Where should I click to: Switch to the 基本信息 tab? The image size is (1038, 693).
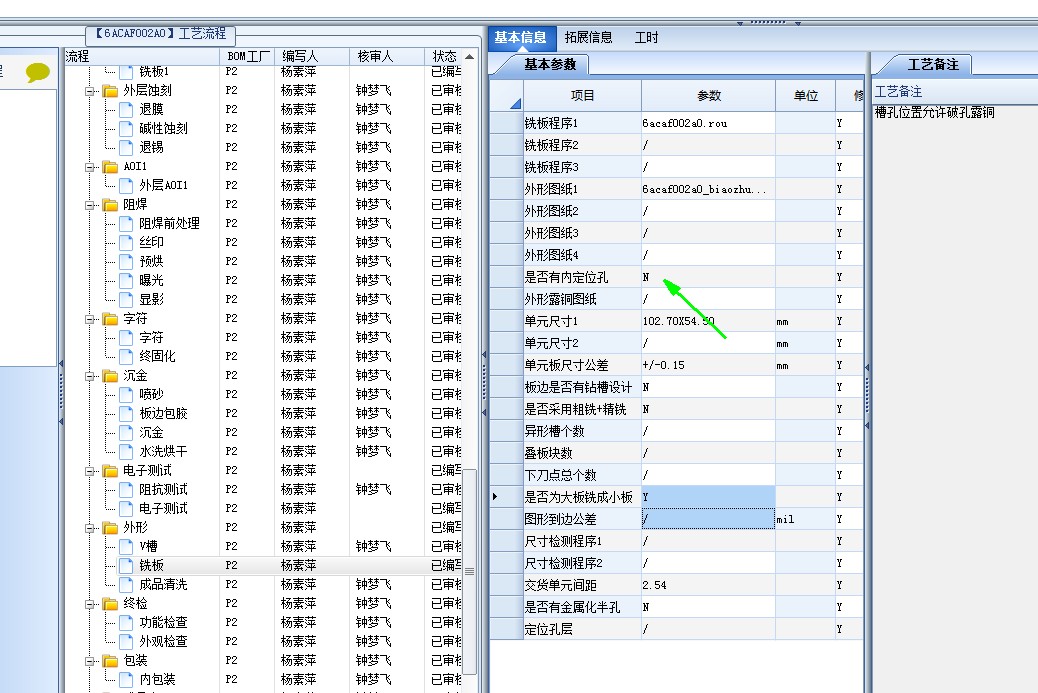(520, 38)
